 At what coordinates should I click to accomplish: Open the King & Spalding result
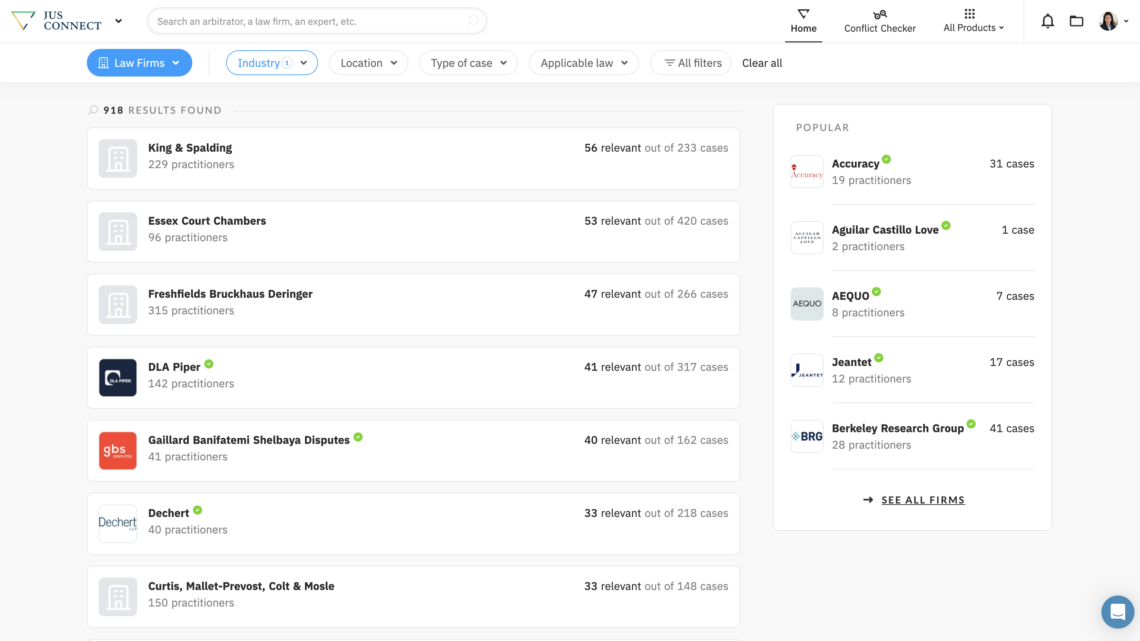click(x=190, y=148)
